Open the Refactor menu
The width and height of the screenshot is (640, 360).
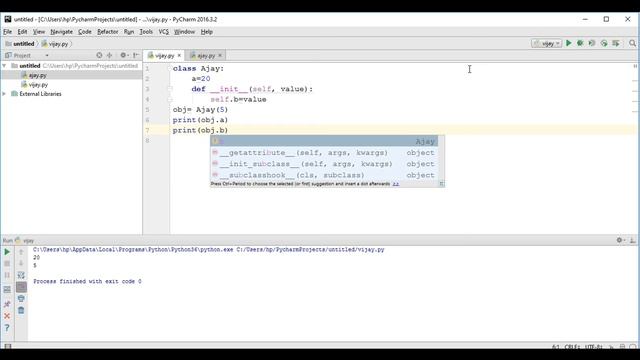tap(107, 32)
